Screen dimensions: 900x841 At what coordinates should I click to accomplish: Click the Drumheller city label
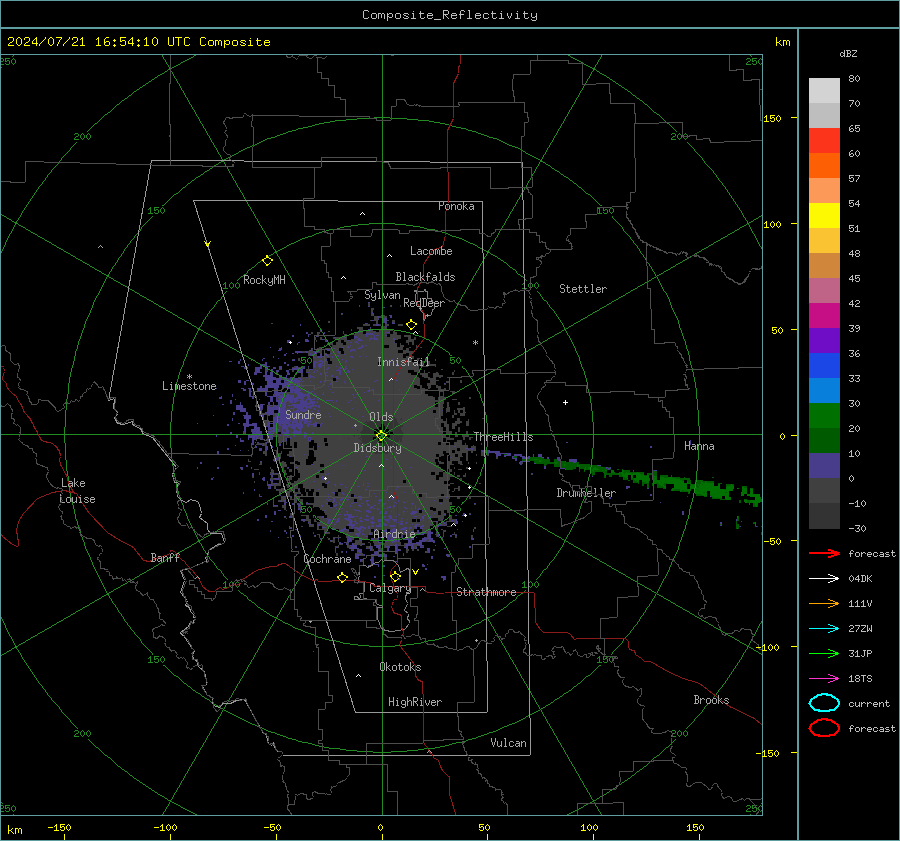pyautogui.click(x=586, y=493)
